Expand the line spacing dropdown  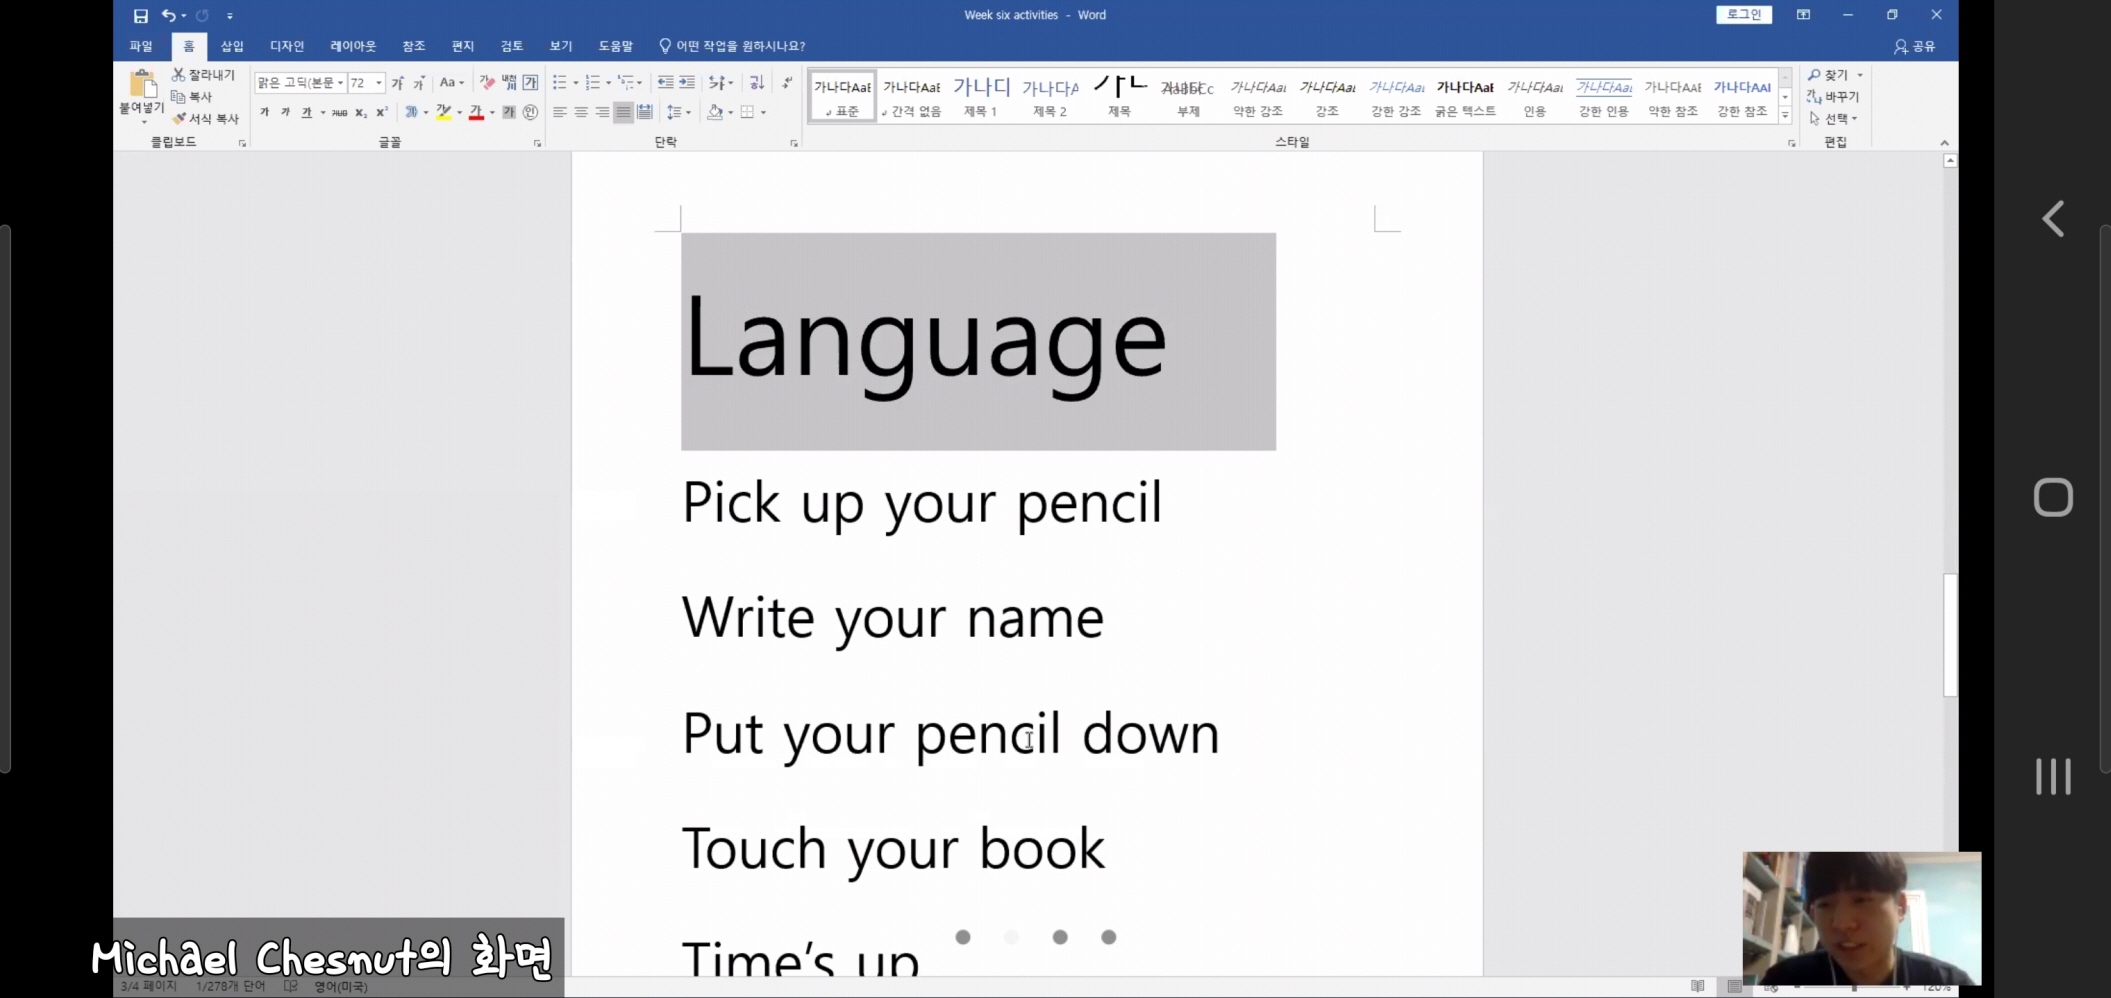click(688, 113)
